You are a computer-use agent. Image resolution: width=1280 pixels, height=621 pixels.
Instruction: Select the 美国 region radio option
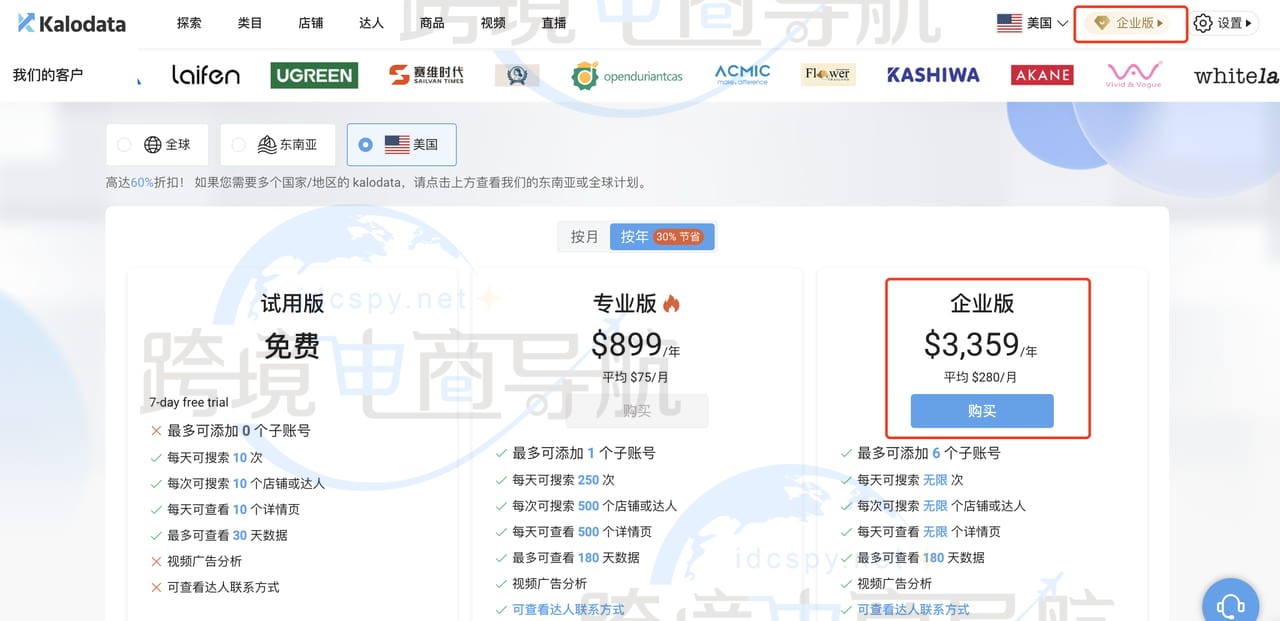366,145
